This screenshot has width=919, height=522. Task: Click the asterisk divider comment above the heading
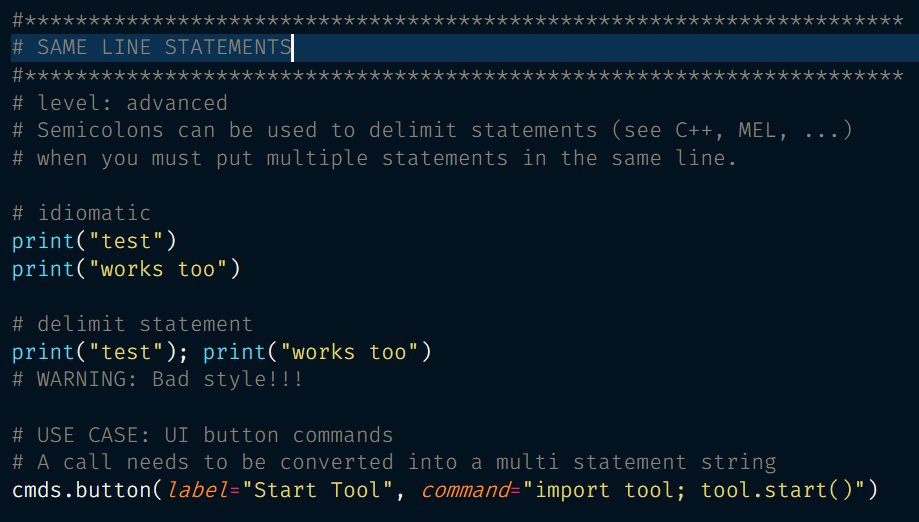[458, 21]
